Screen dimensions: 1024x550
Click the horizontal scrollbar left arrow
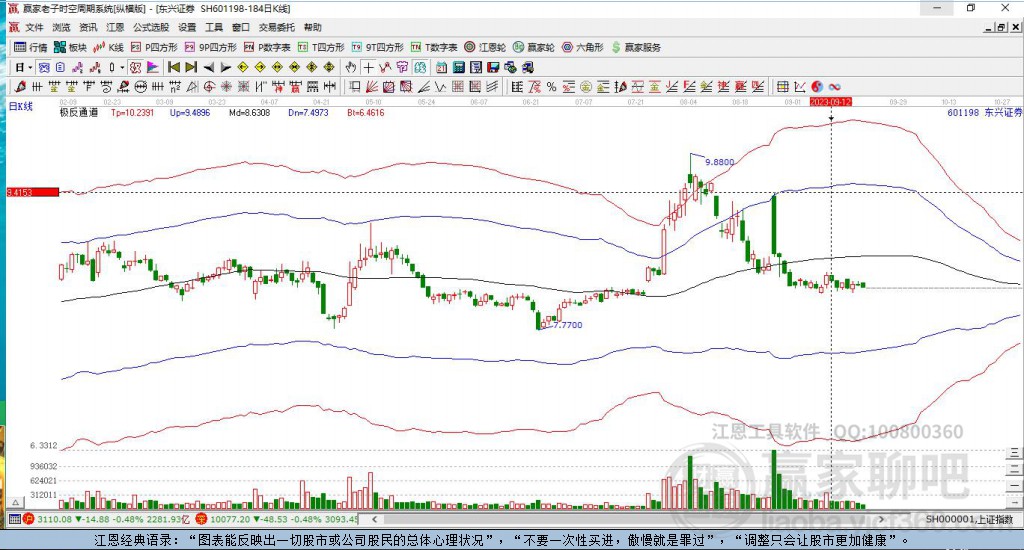pyautogui.click(x=374, y=519)
